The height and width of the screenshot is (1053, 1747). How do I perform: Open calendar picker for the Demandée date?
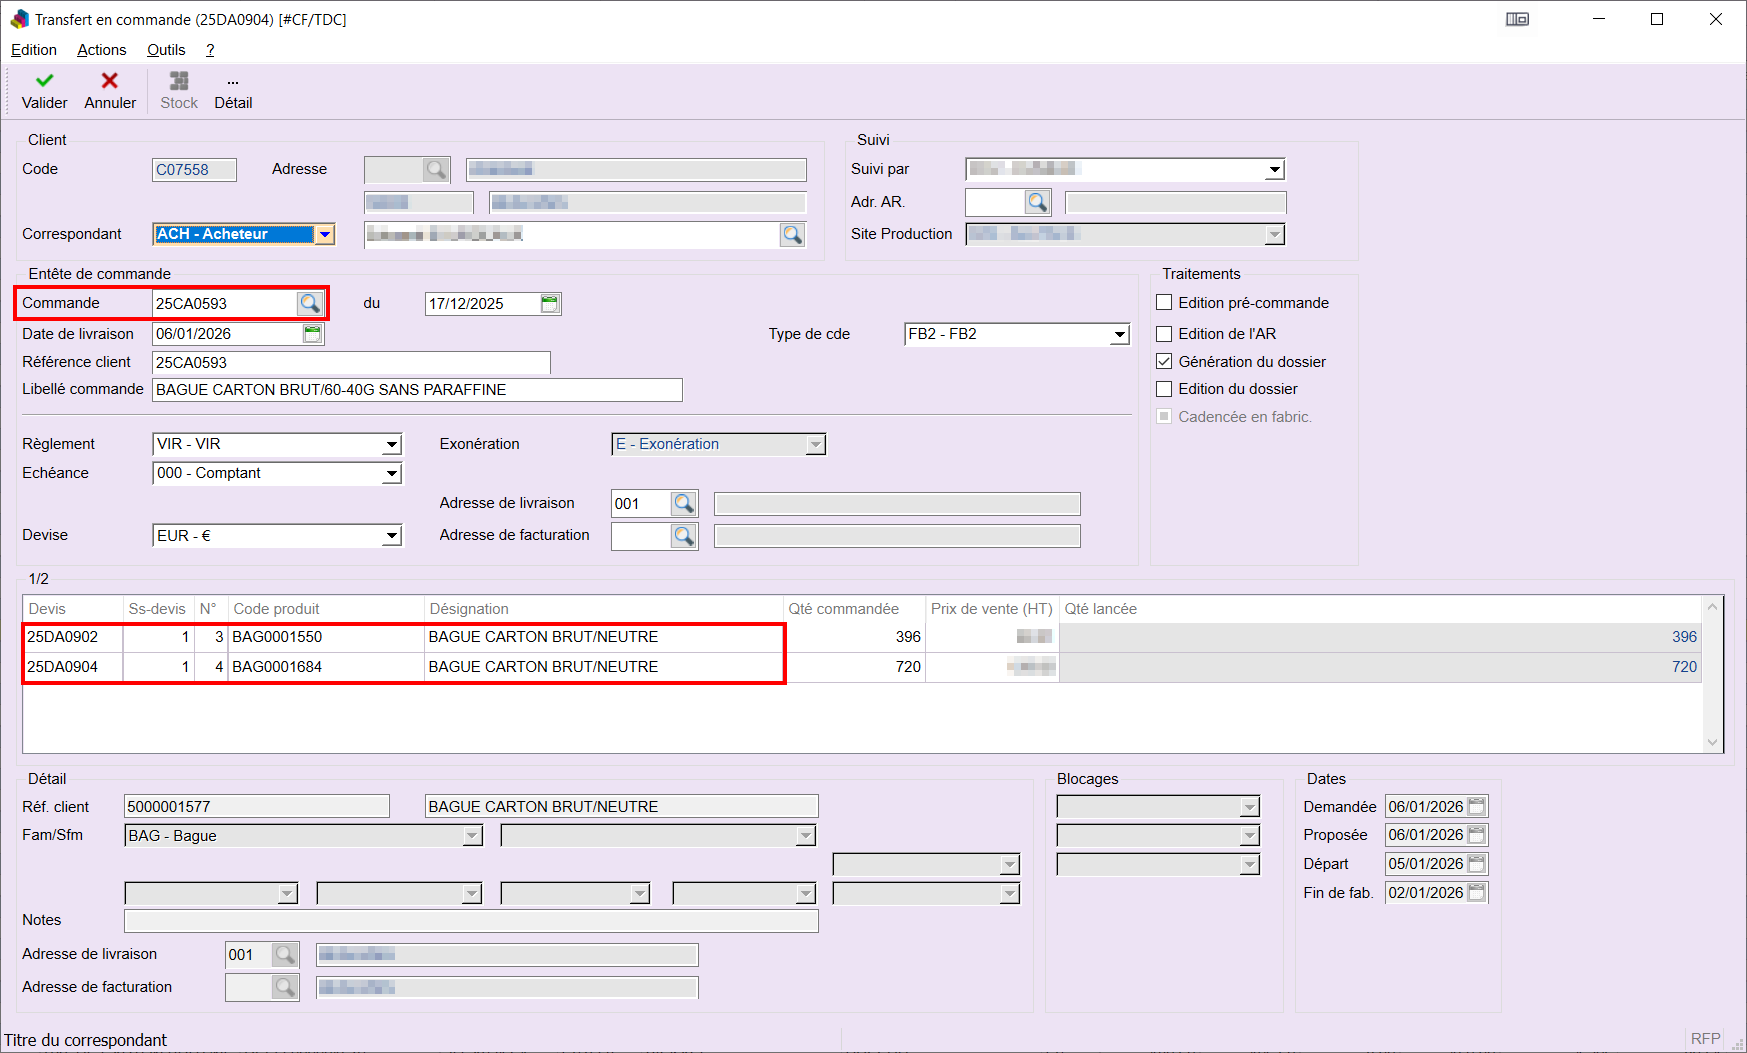click(1476, 807)
